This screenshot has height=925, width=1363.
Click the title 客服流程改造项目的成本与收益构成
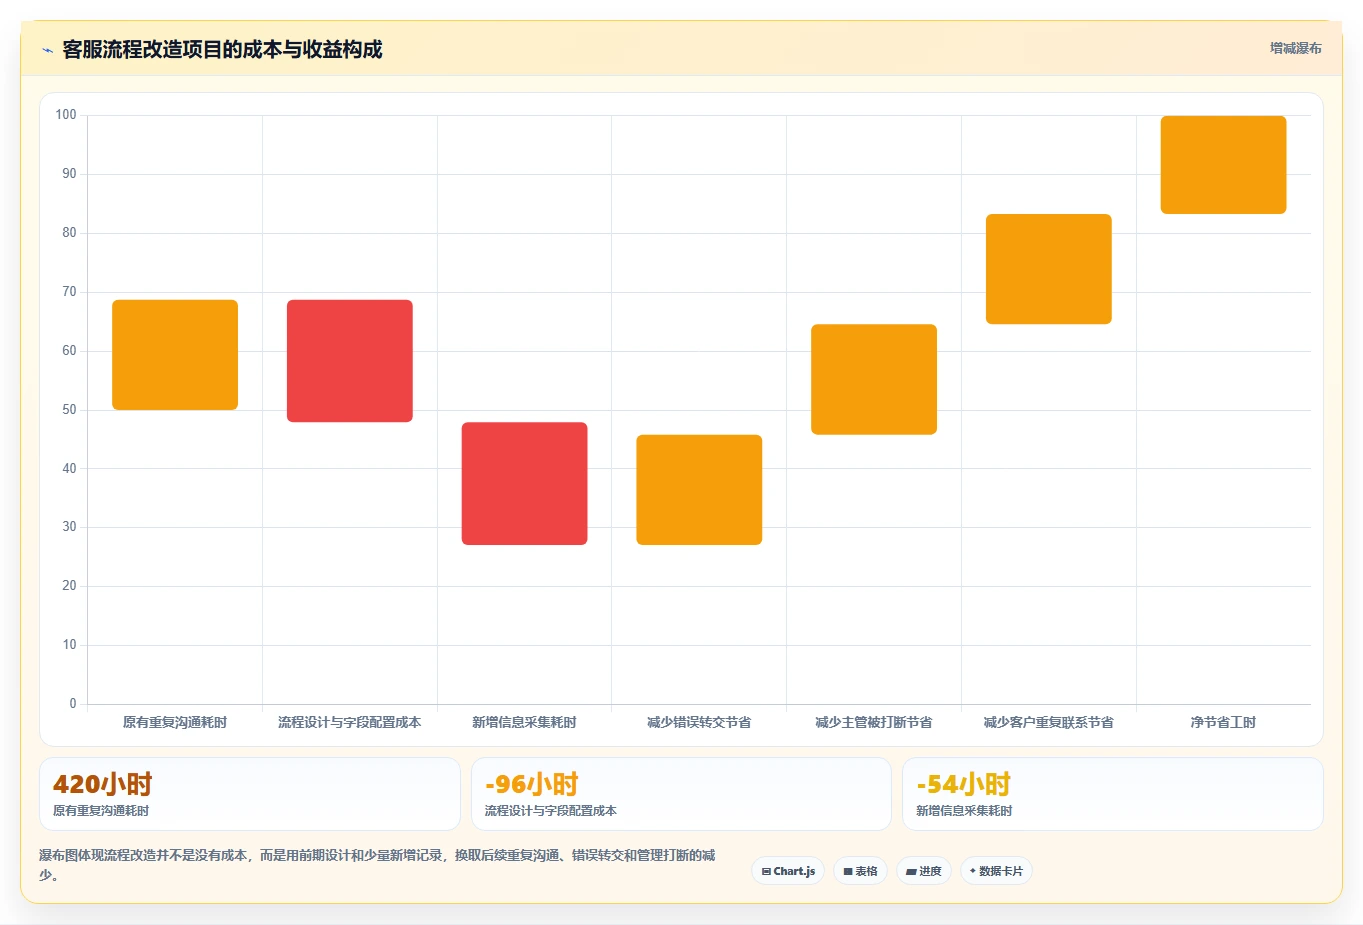pos(222,50)
